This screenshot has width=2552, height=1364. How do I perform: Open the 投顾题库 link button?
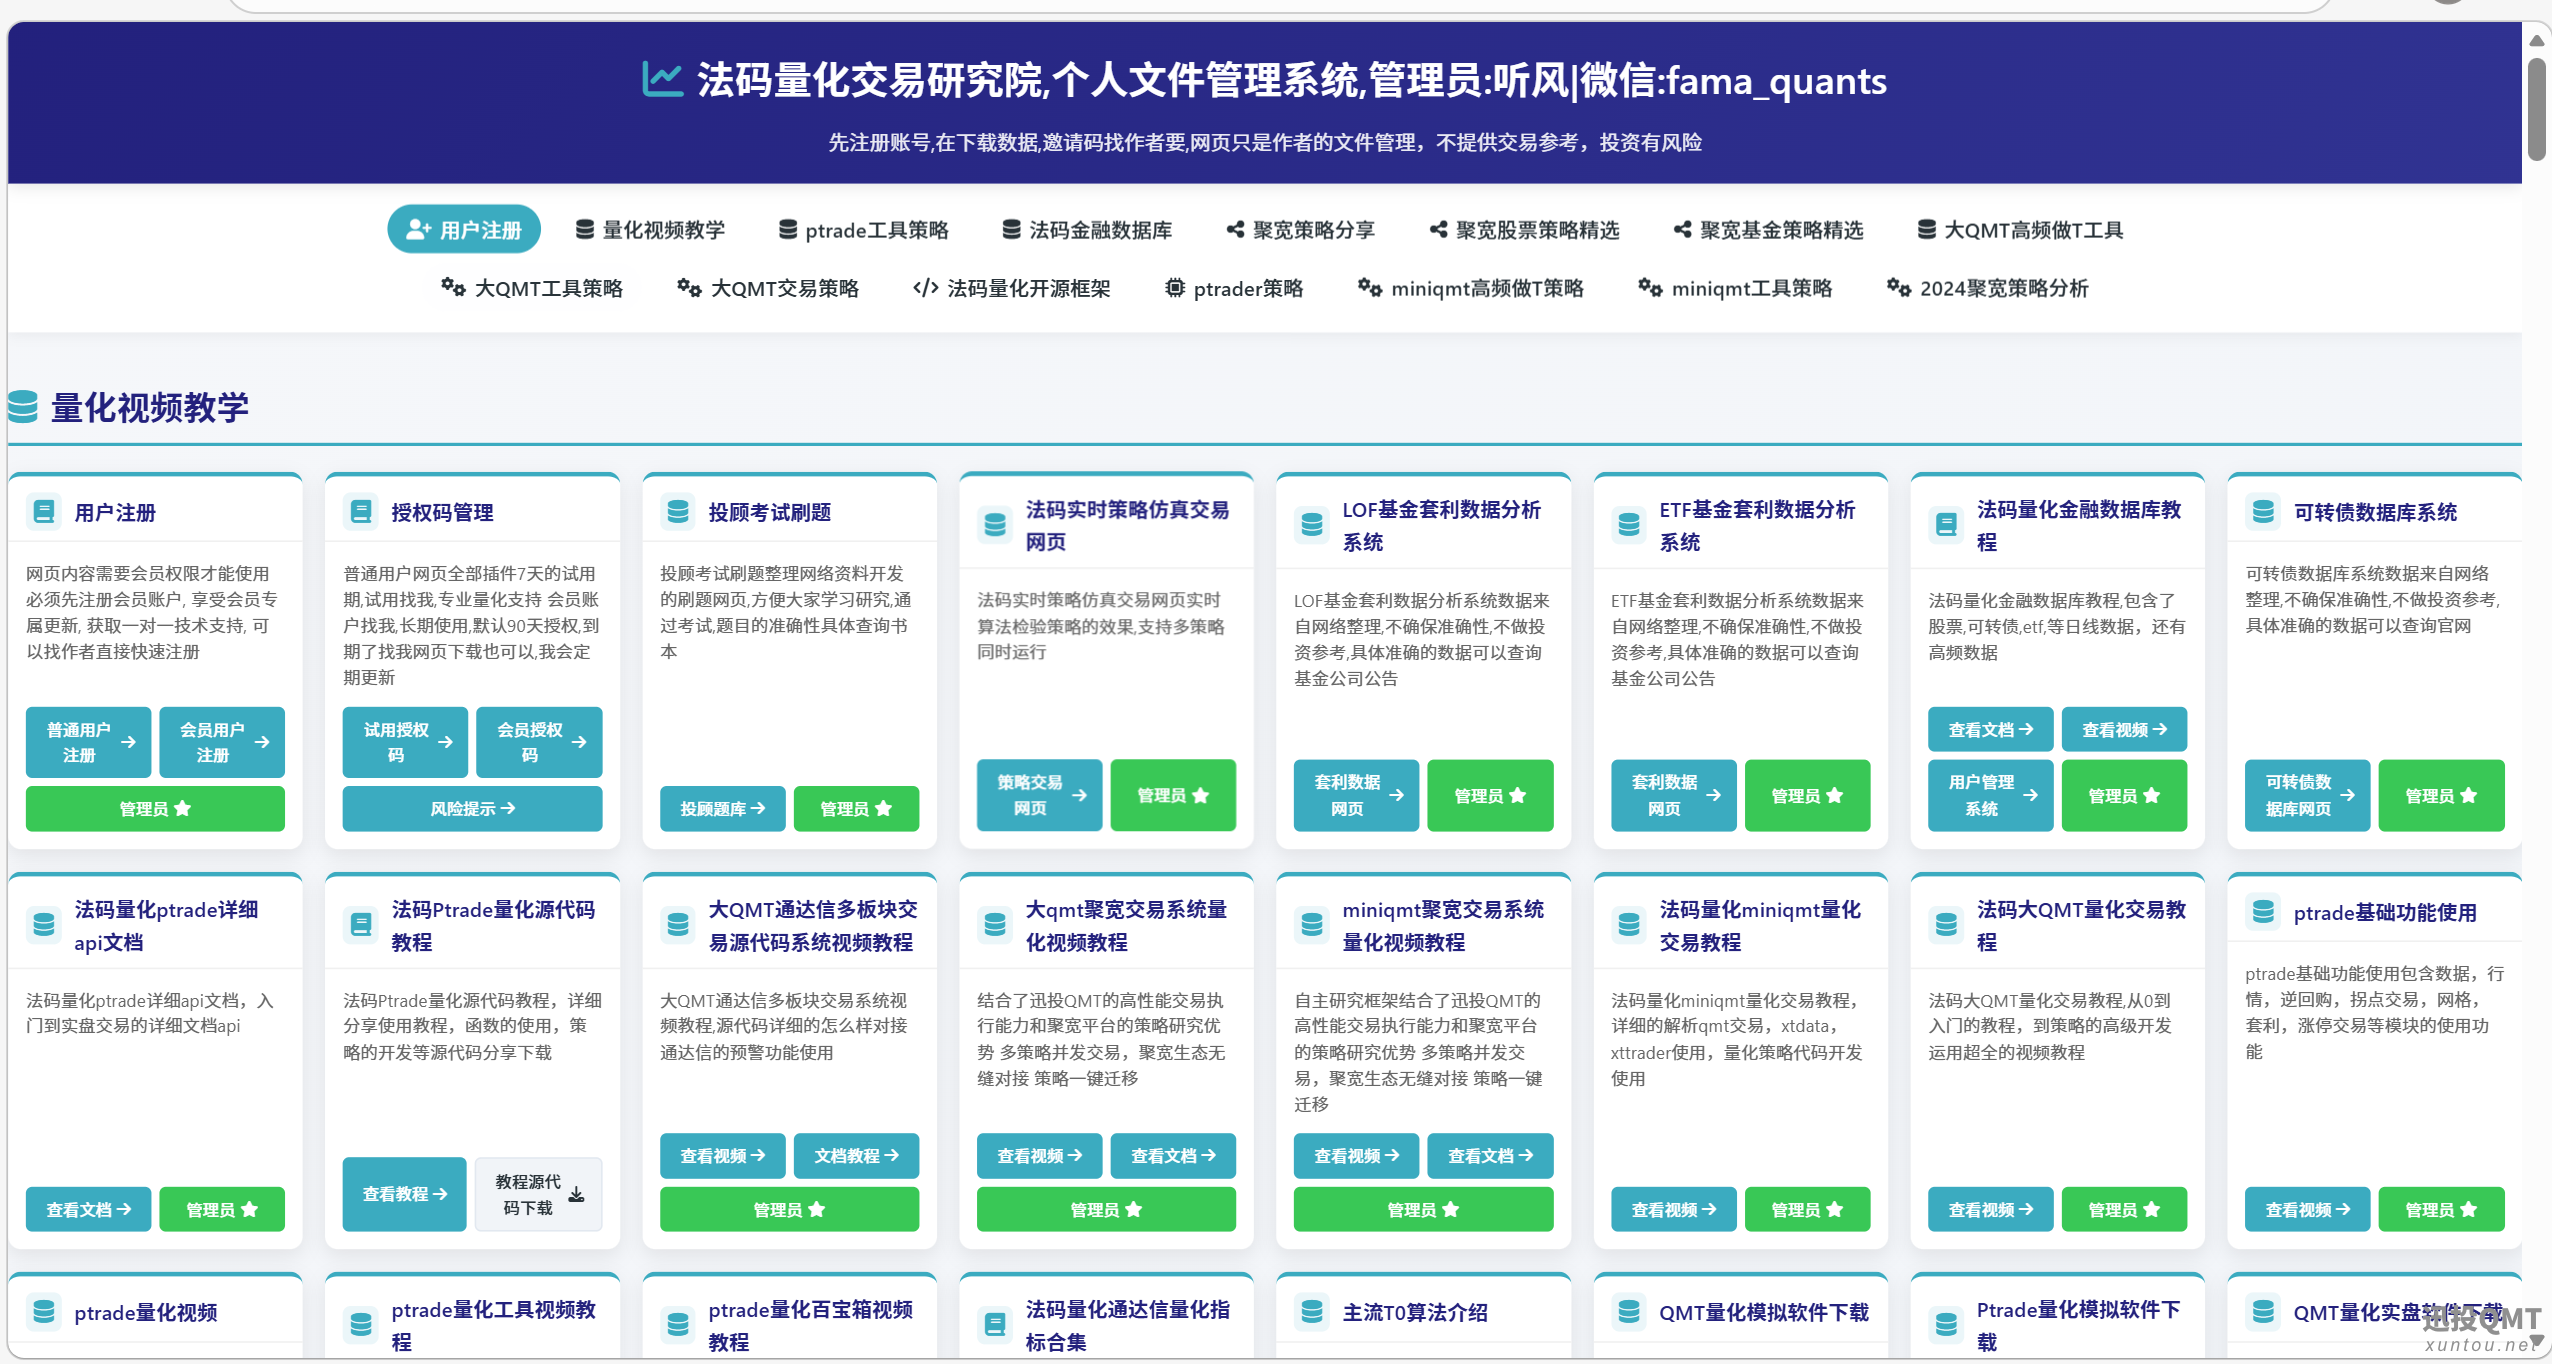pyautogui.click(x=722, y=808)
